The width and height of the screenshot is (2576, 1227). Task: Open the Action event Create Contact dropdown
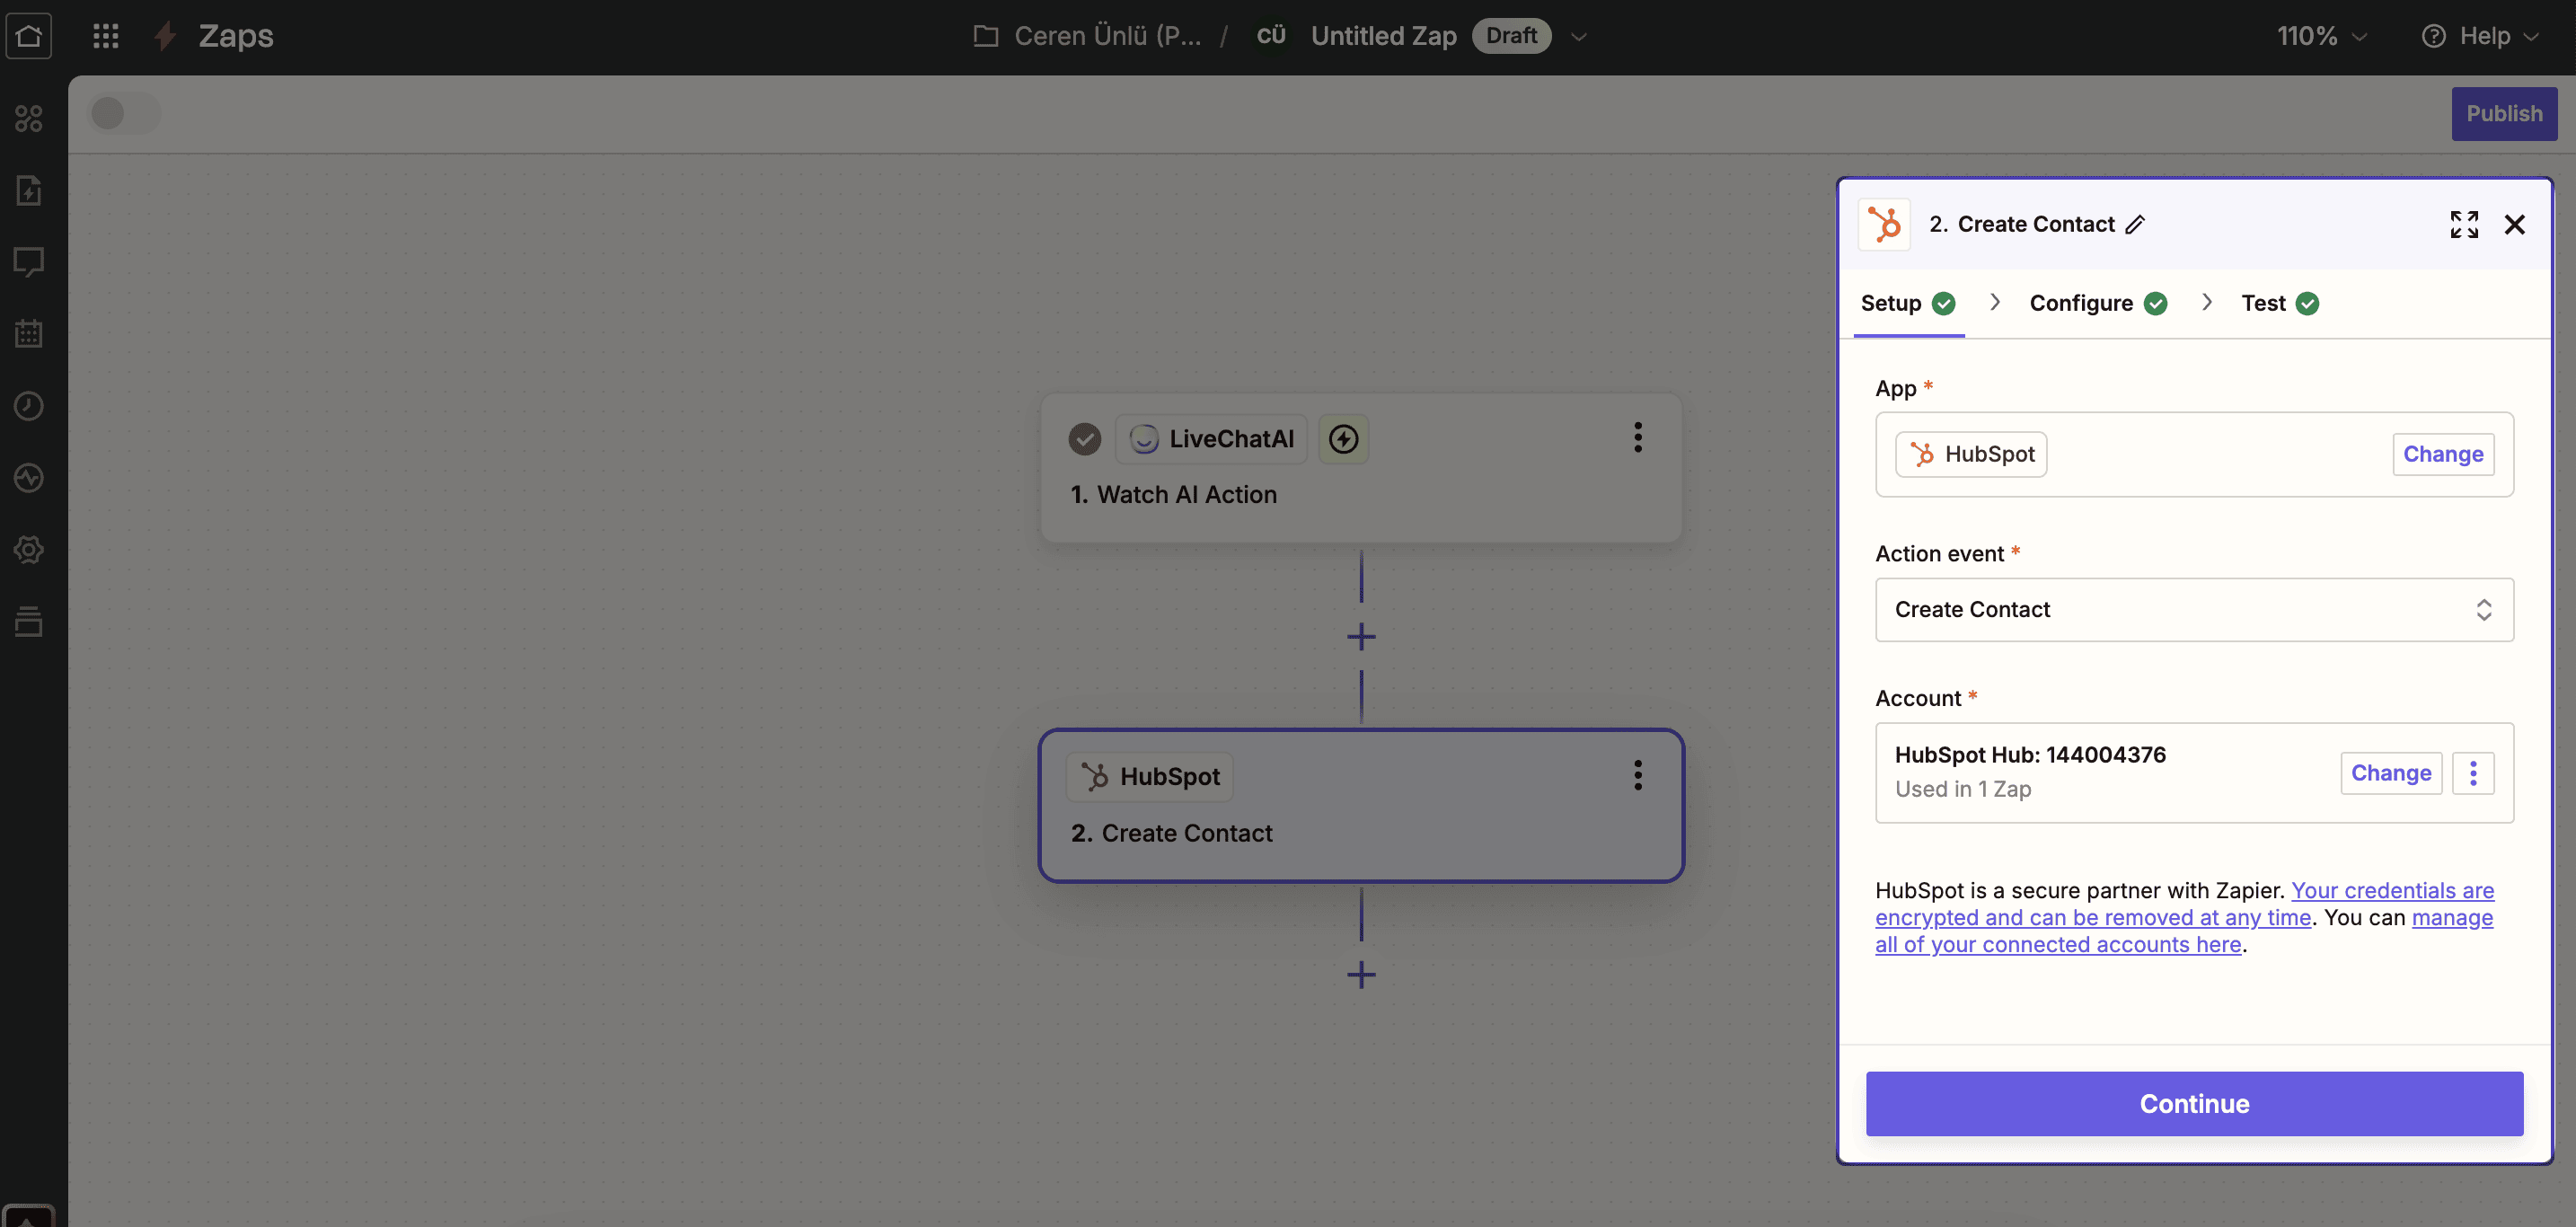point(2194,610)
